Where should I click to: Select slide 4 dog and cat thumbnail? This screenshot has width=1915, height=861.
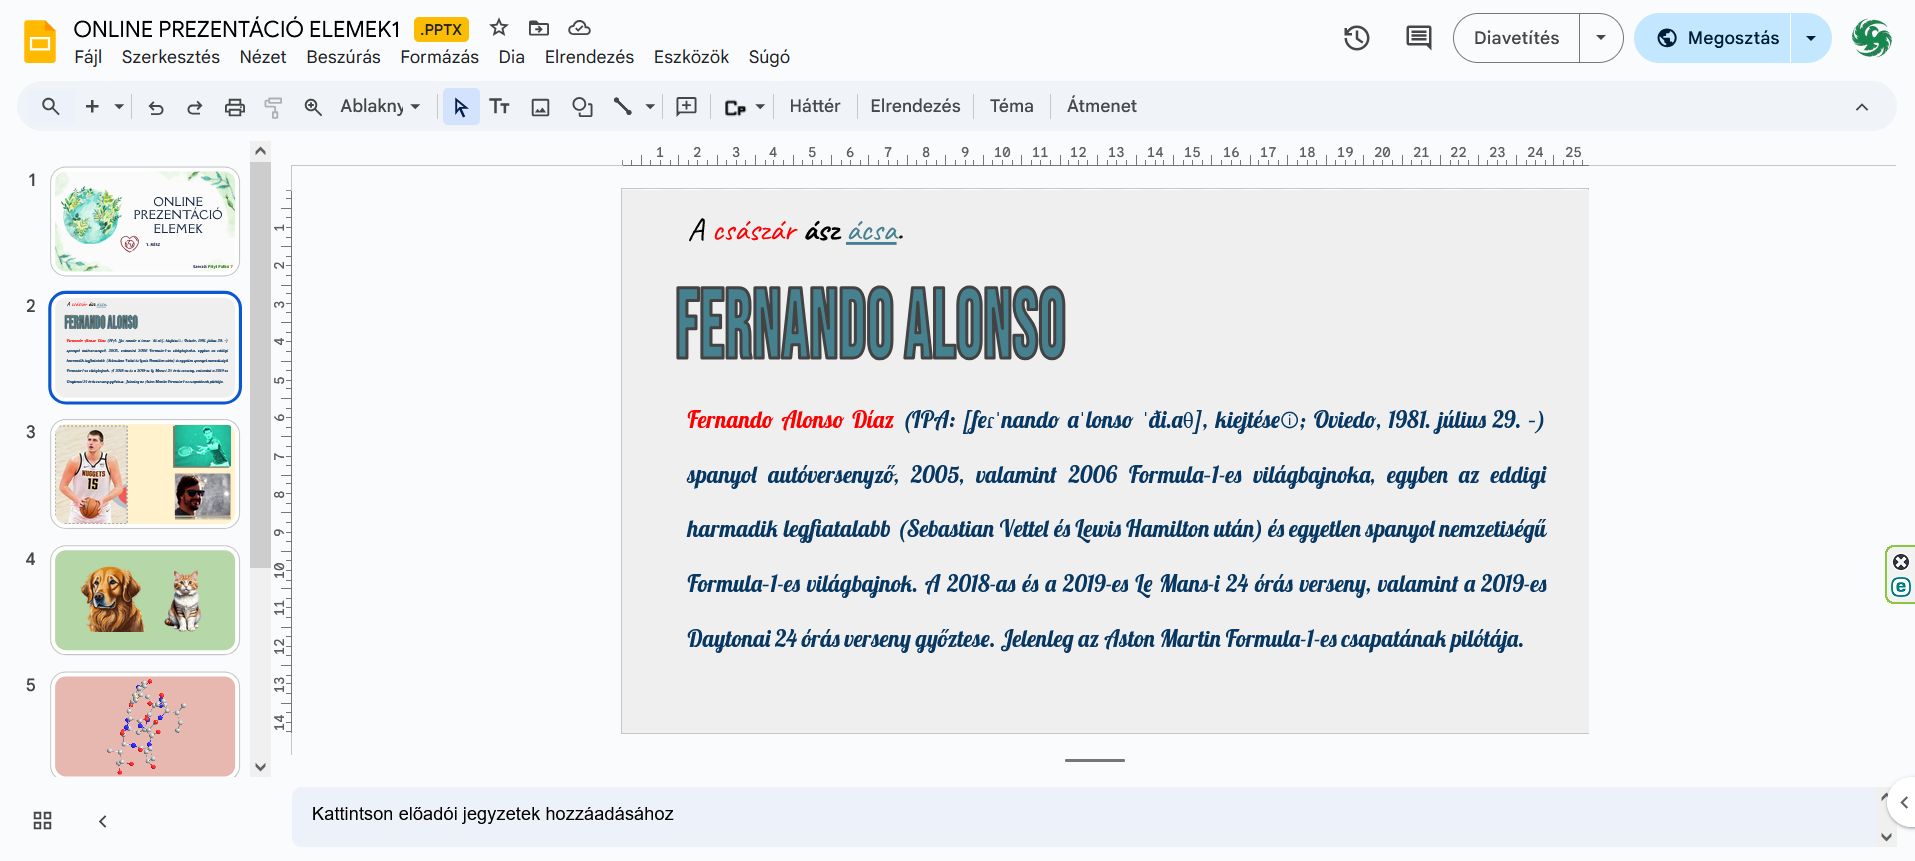click(x=145, y=599)
